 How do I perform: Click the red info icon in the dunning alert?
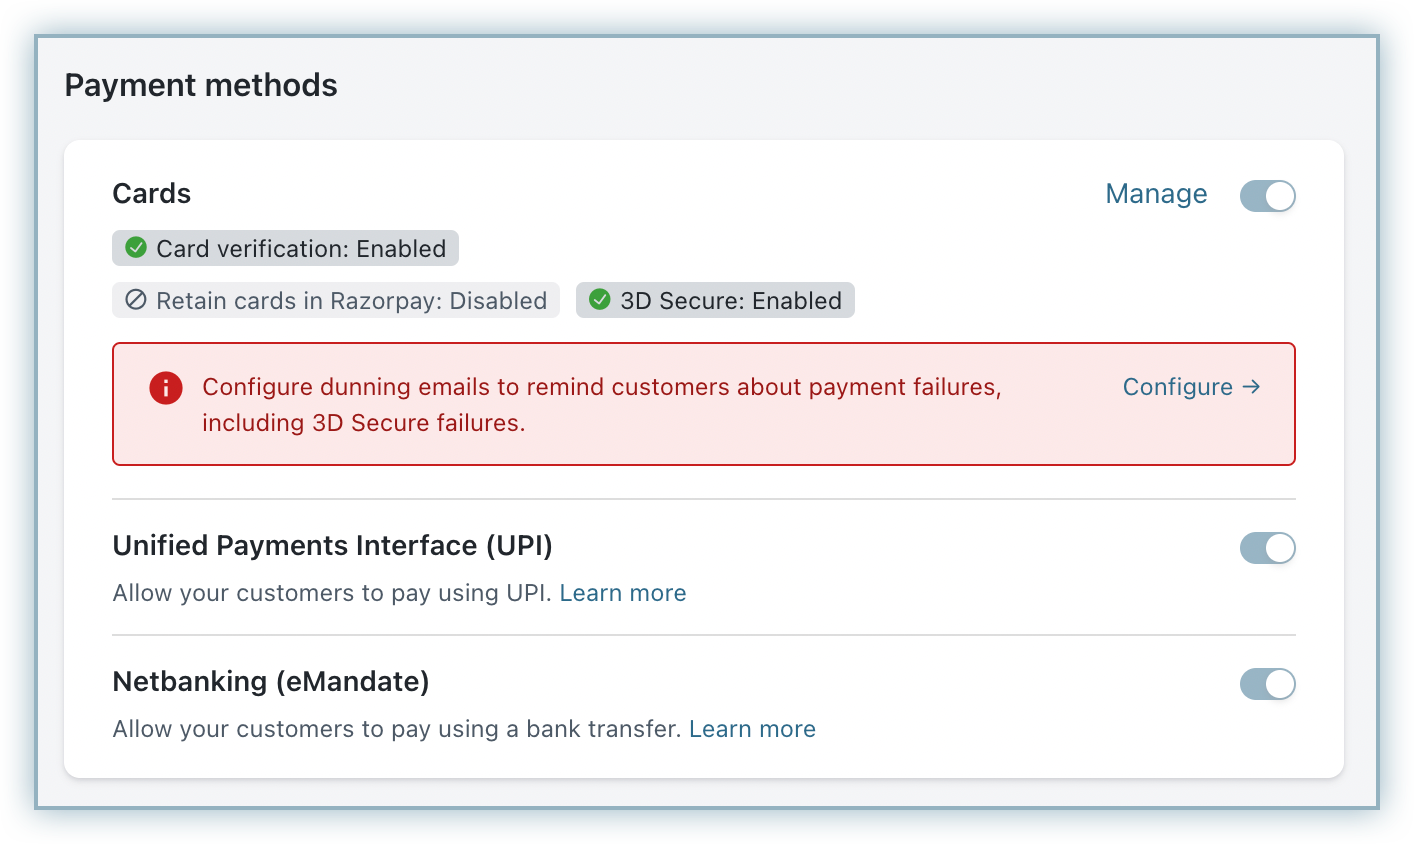coord(166,388)
